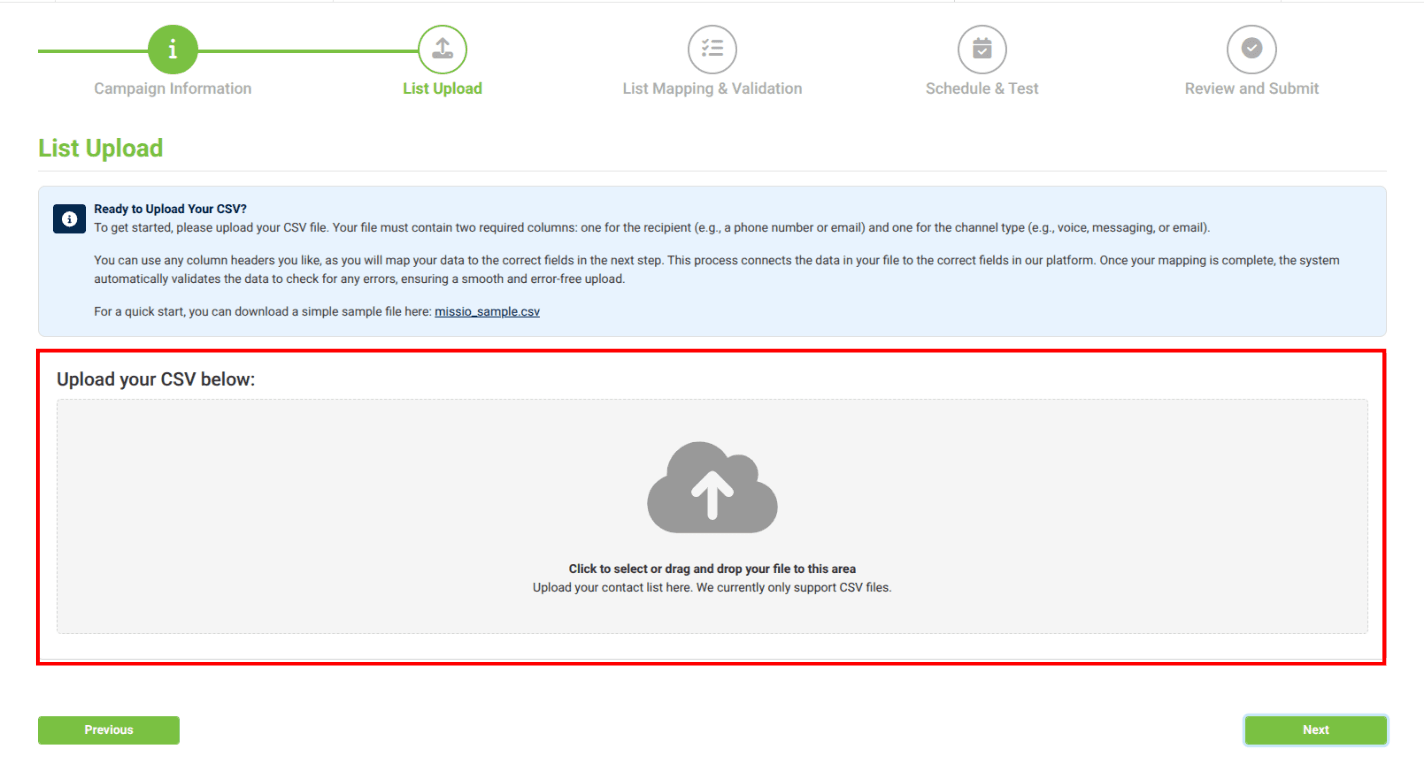This screenshot has width=1424, height=757.
Task: Click the Previous button
Action: 109,730
